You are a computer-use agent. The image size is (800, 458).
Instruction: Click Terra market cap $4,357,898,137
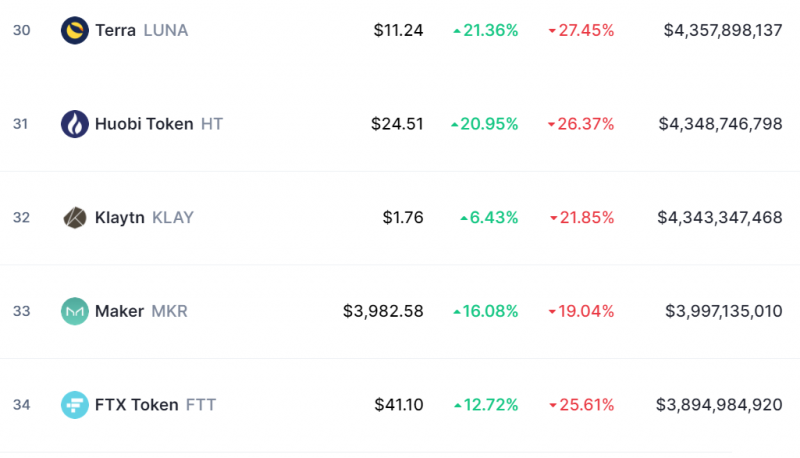pyautogui.click(x=723, y=31)
